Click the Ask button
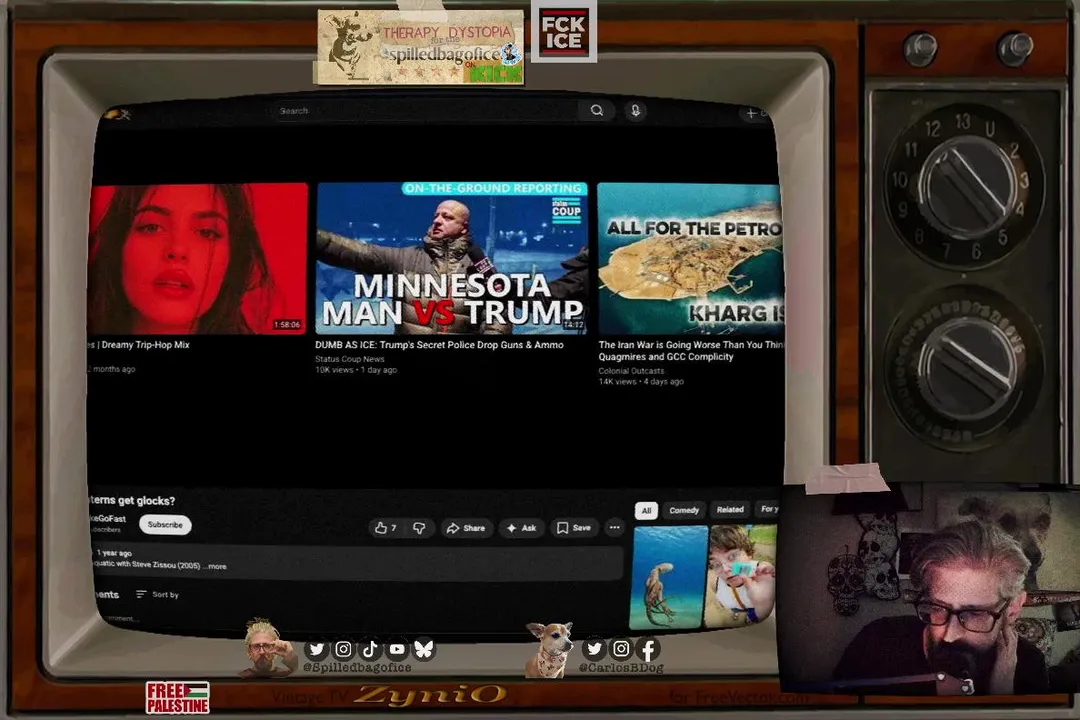 coord(521,528)
